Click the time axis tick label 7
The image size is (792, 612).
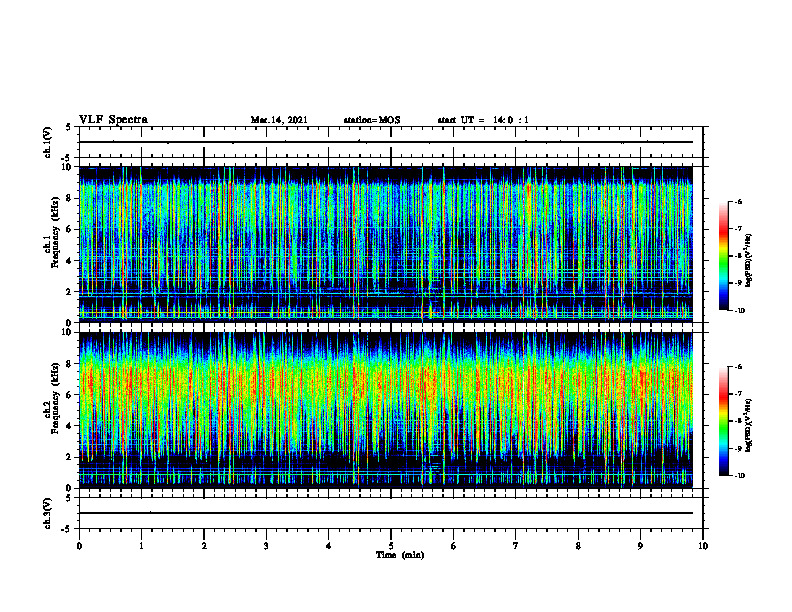[516, 546]
